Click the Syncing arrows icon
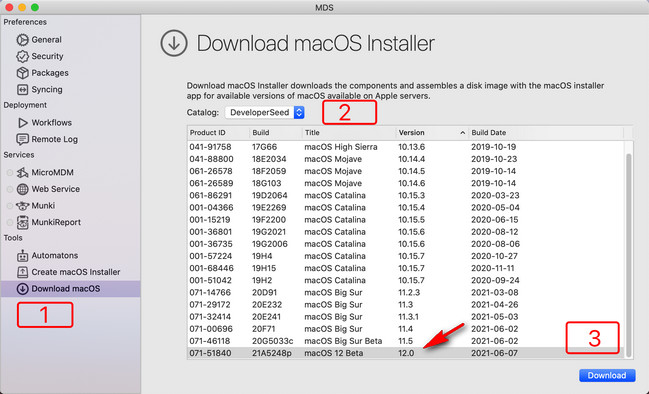The height and width of the screenshot is (394, 649). (22, 89)
